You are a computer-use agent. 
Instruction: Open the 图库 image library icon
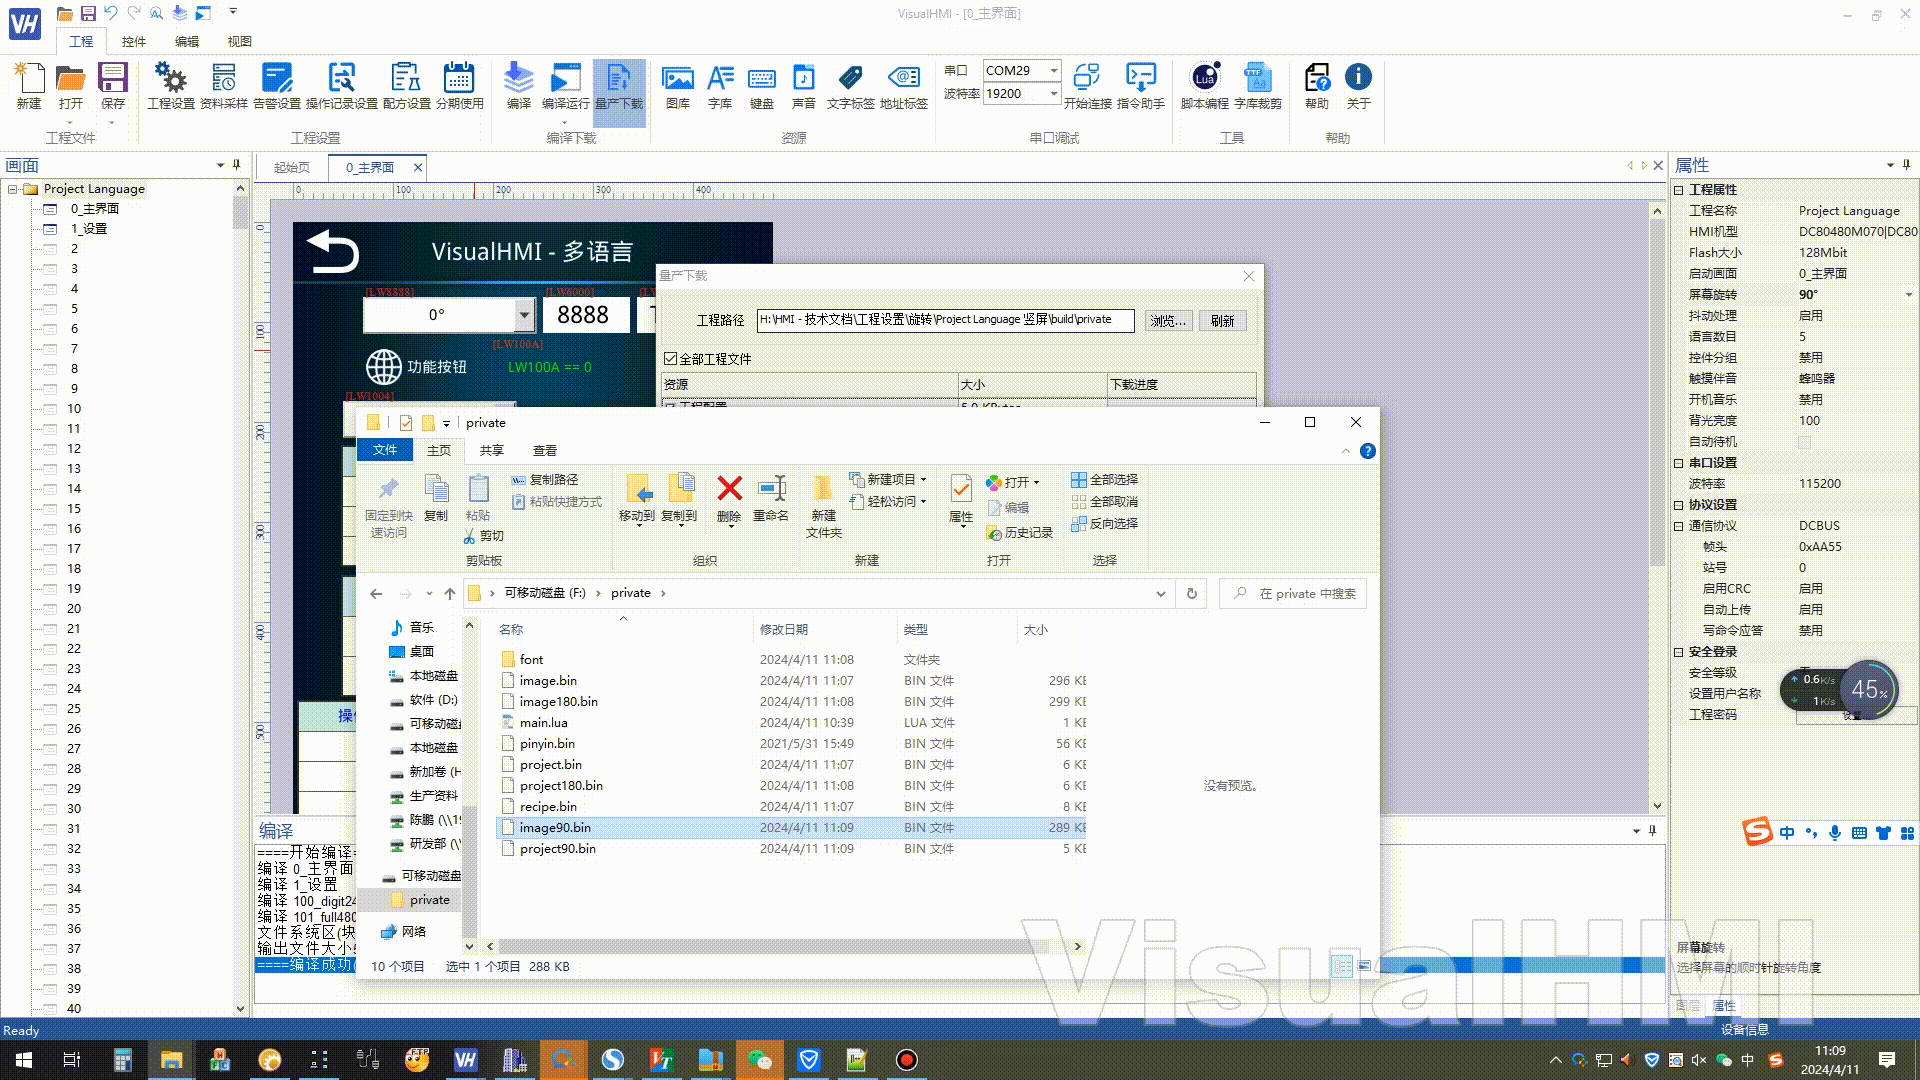677,80
